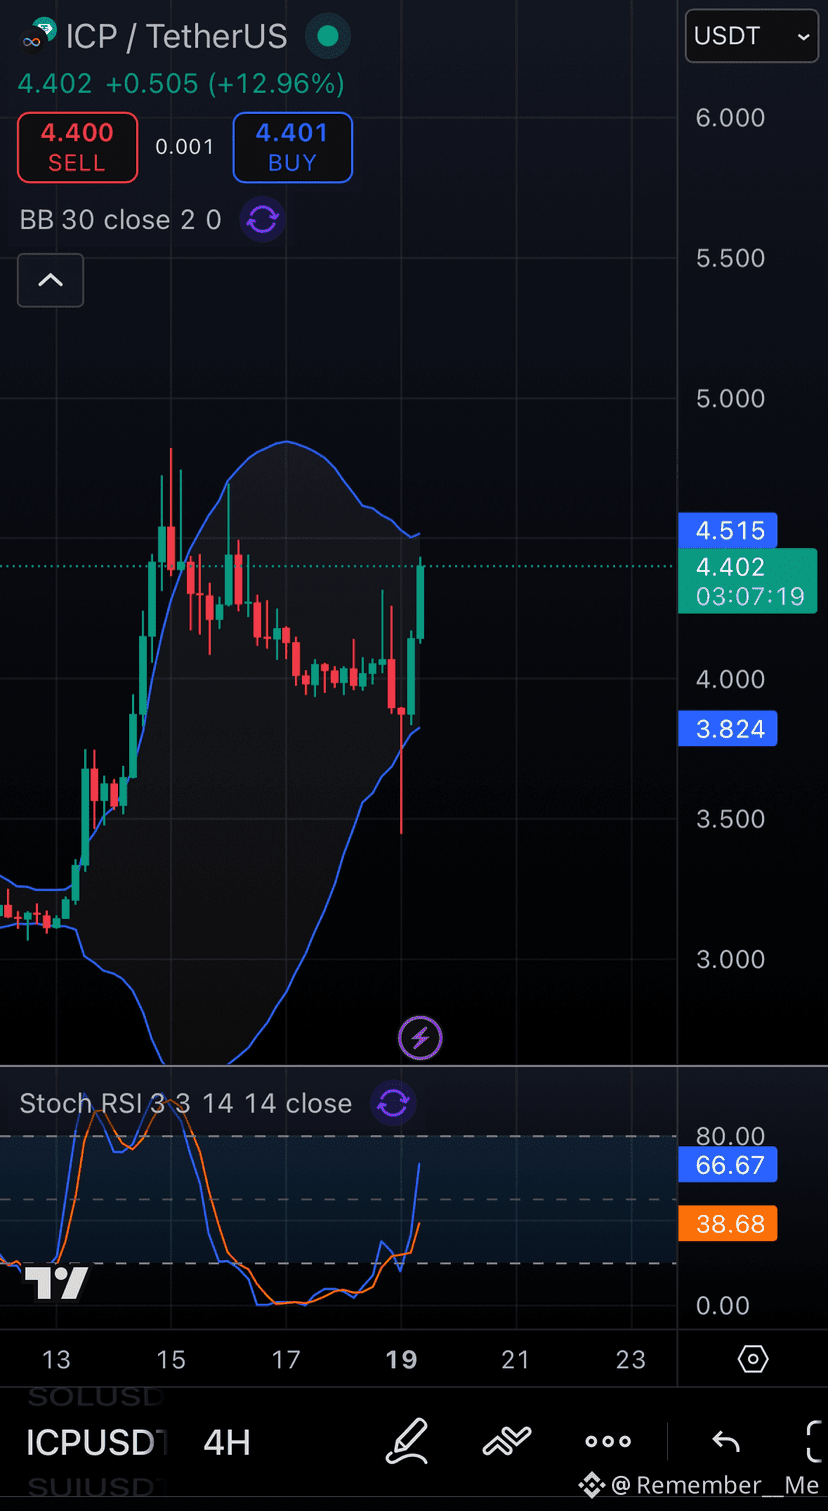This screenshot has height=1511, width=828.
Task: Tap the undo arrow icon
Action: point(726,1441)
